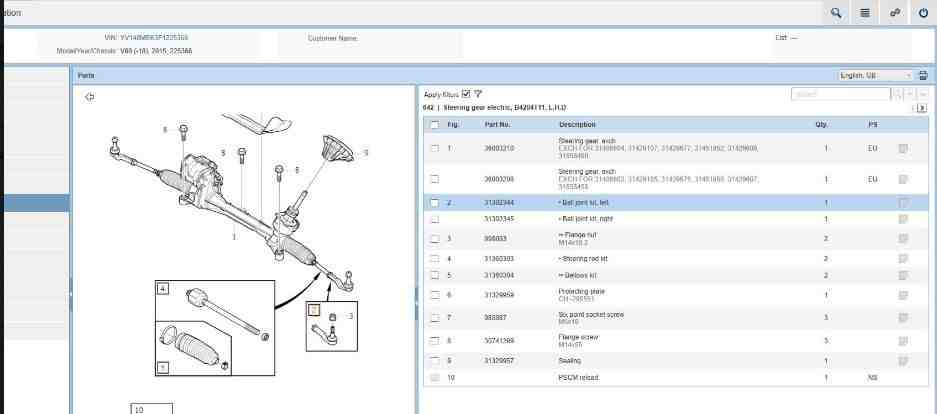Open the list menu icon in top bar

click(x=864, y=13)
